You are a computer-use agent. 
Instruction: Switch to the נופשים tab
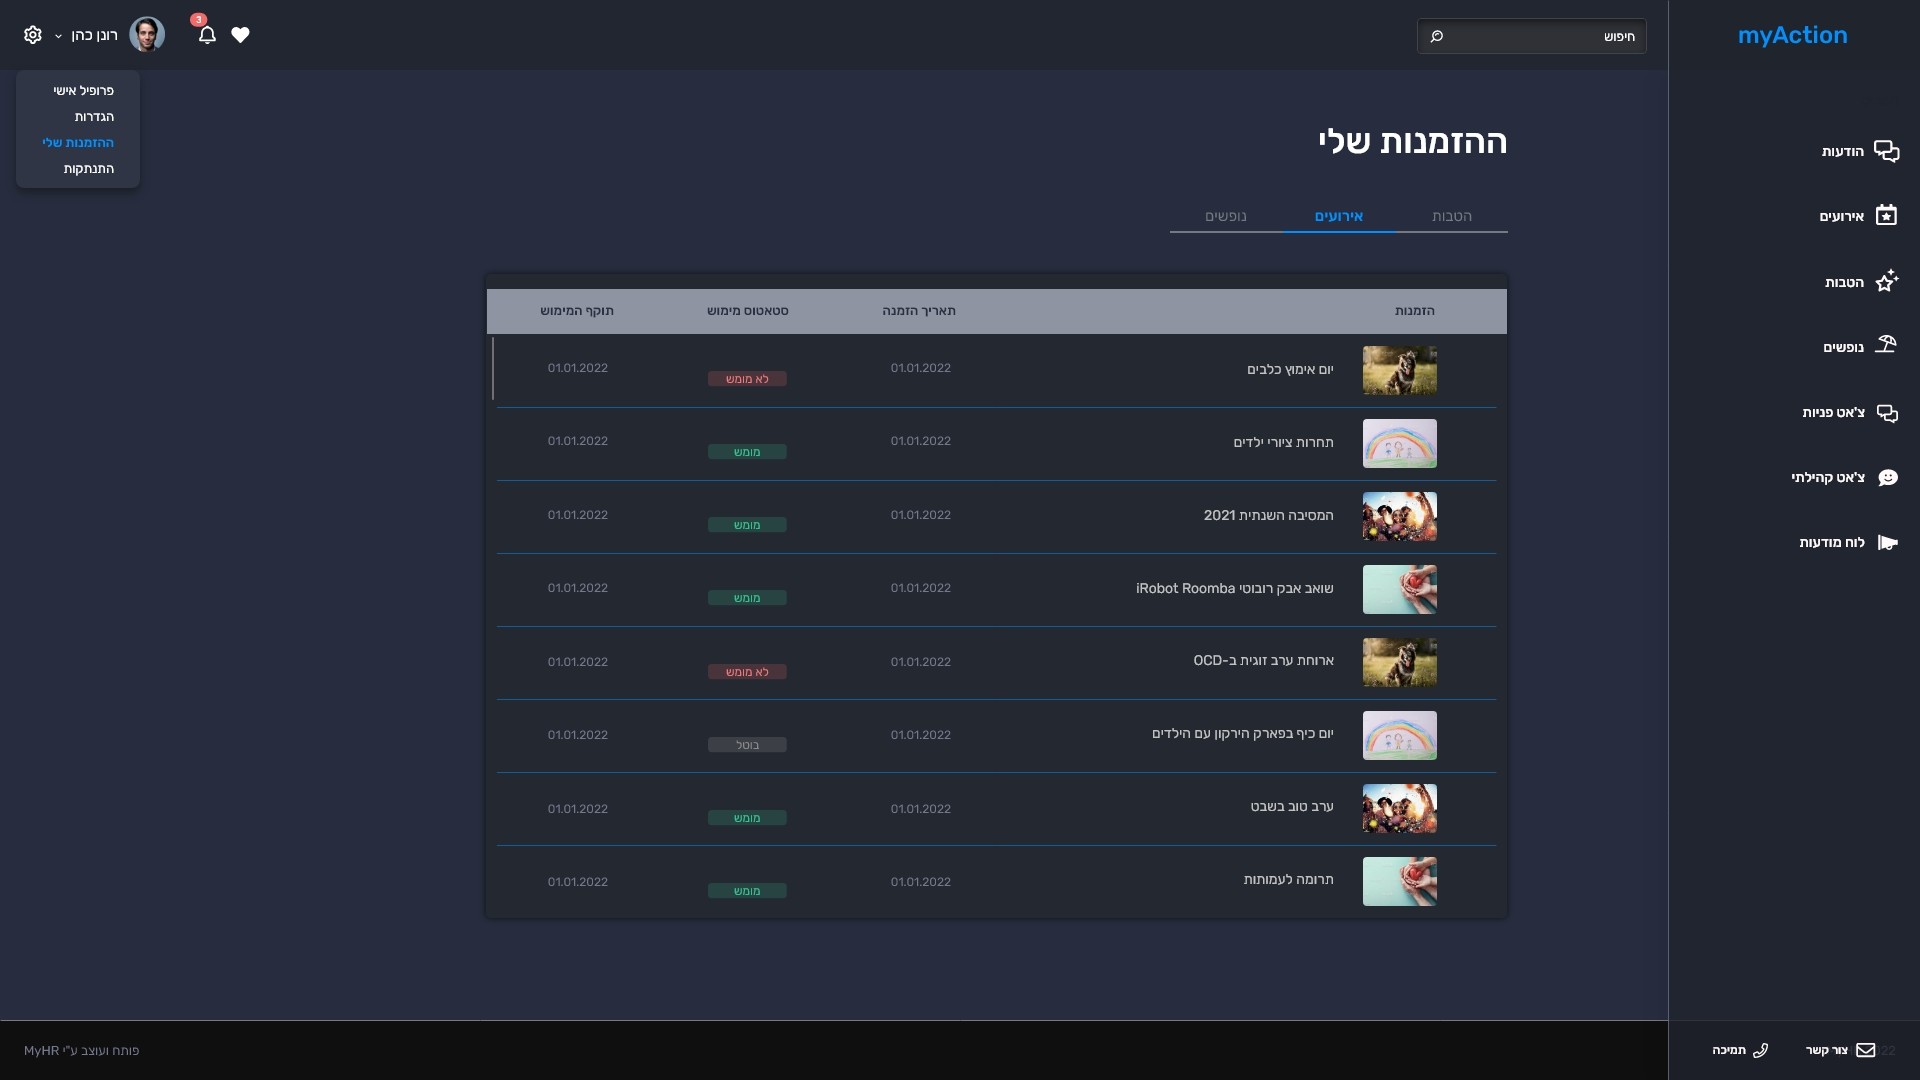(1225, 216)
